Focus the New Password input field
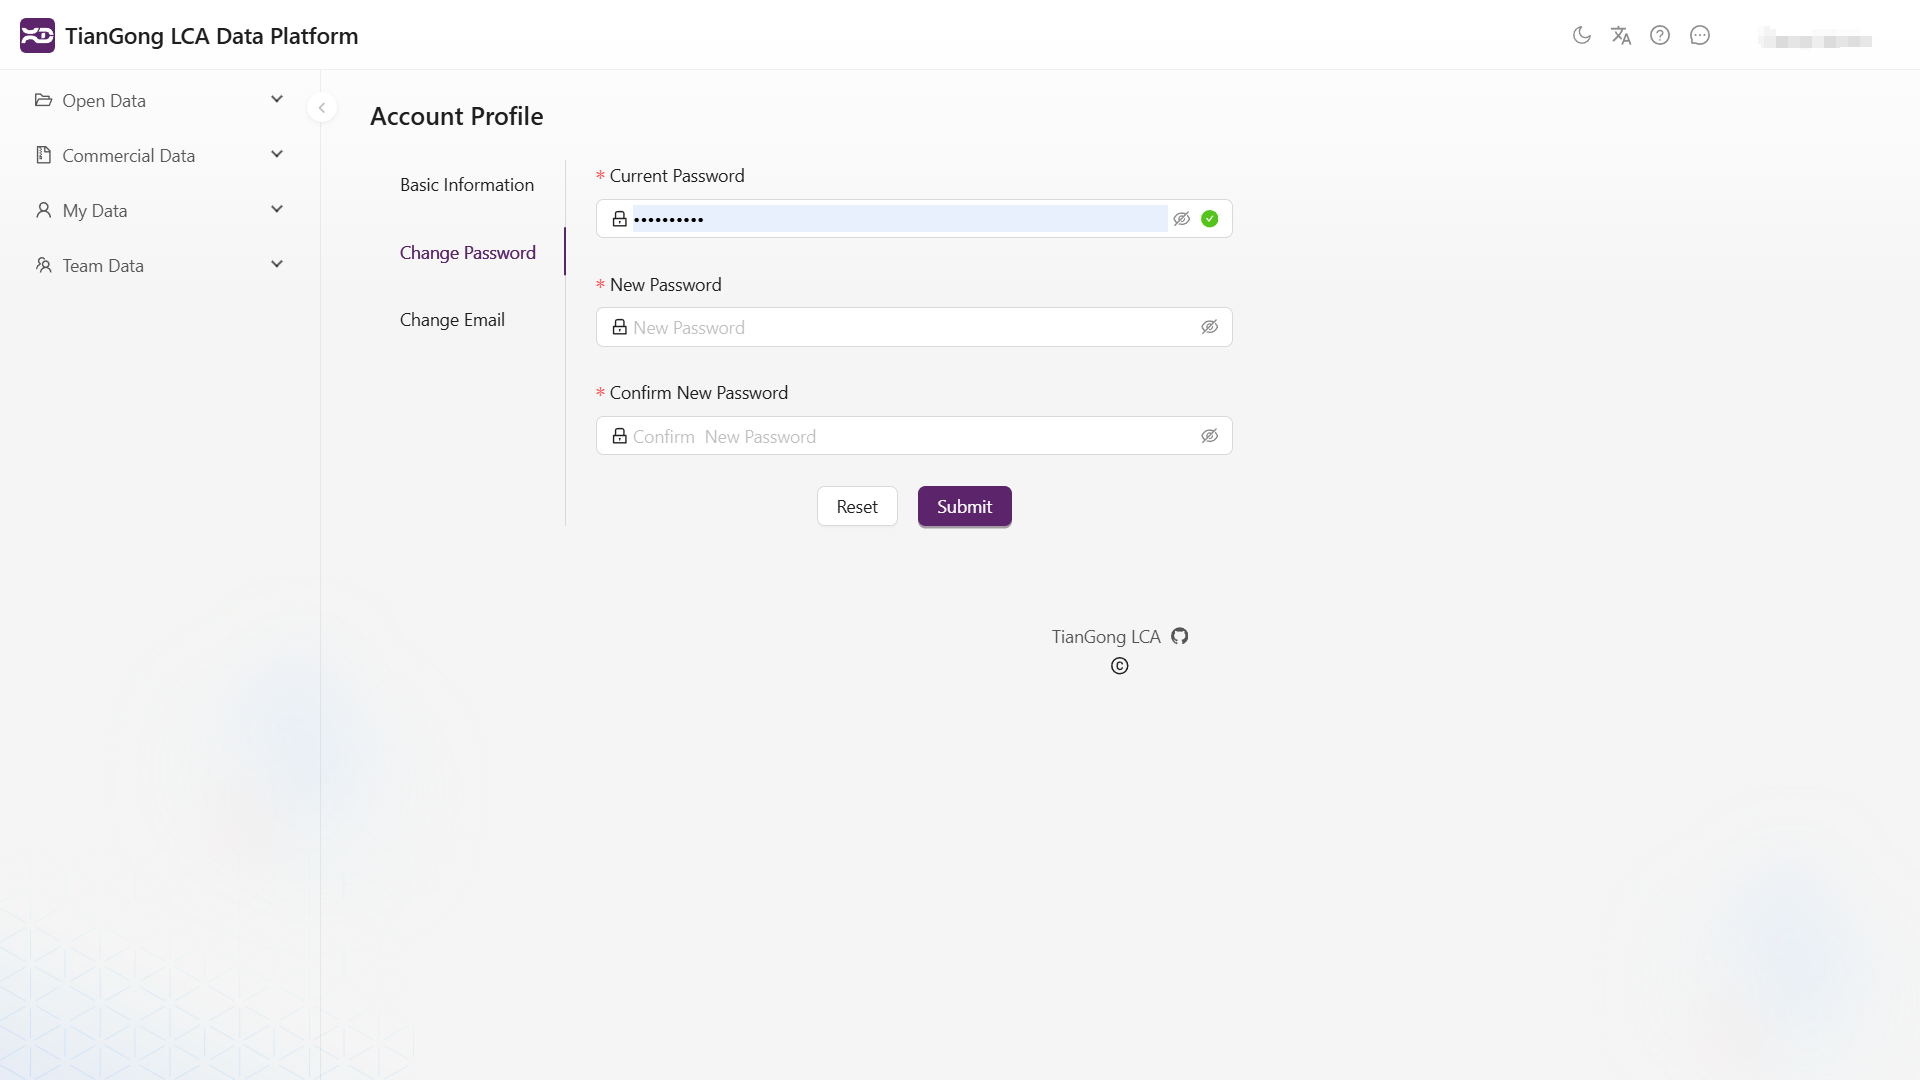1920x1080 pixels. point(900,328)
